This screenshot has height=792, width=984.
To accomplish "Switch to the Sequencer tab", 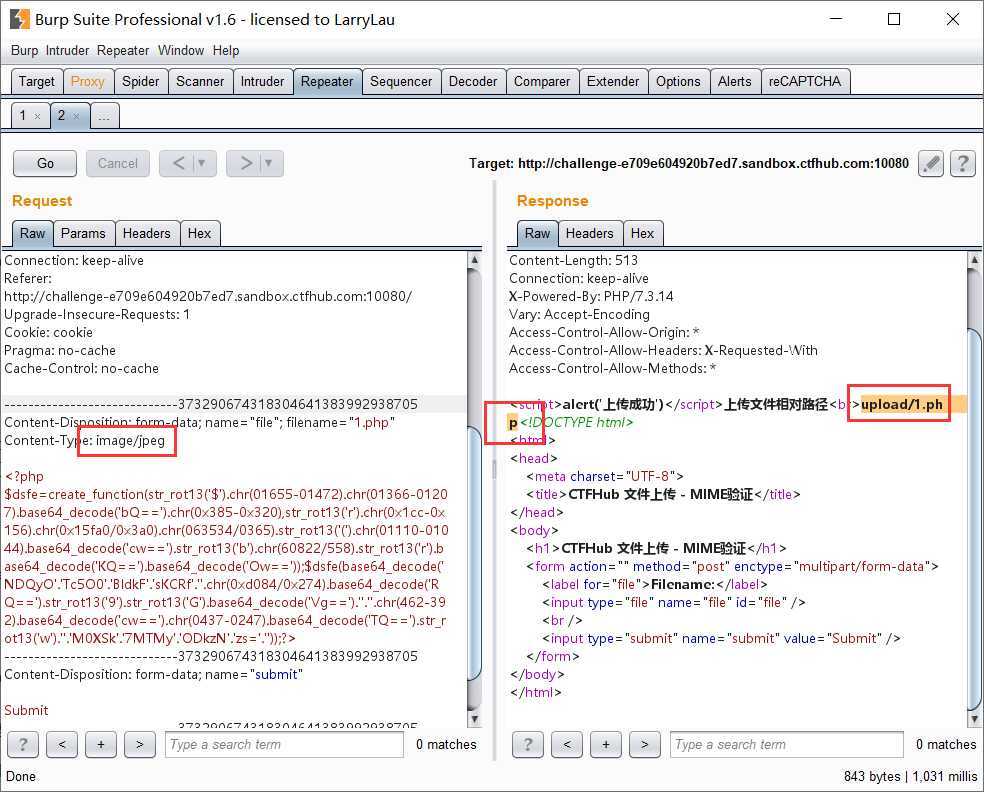I will point(401,82).
